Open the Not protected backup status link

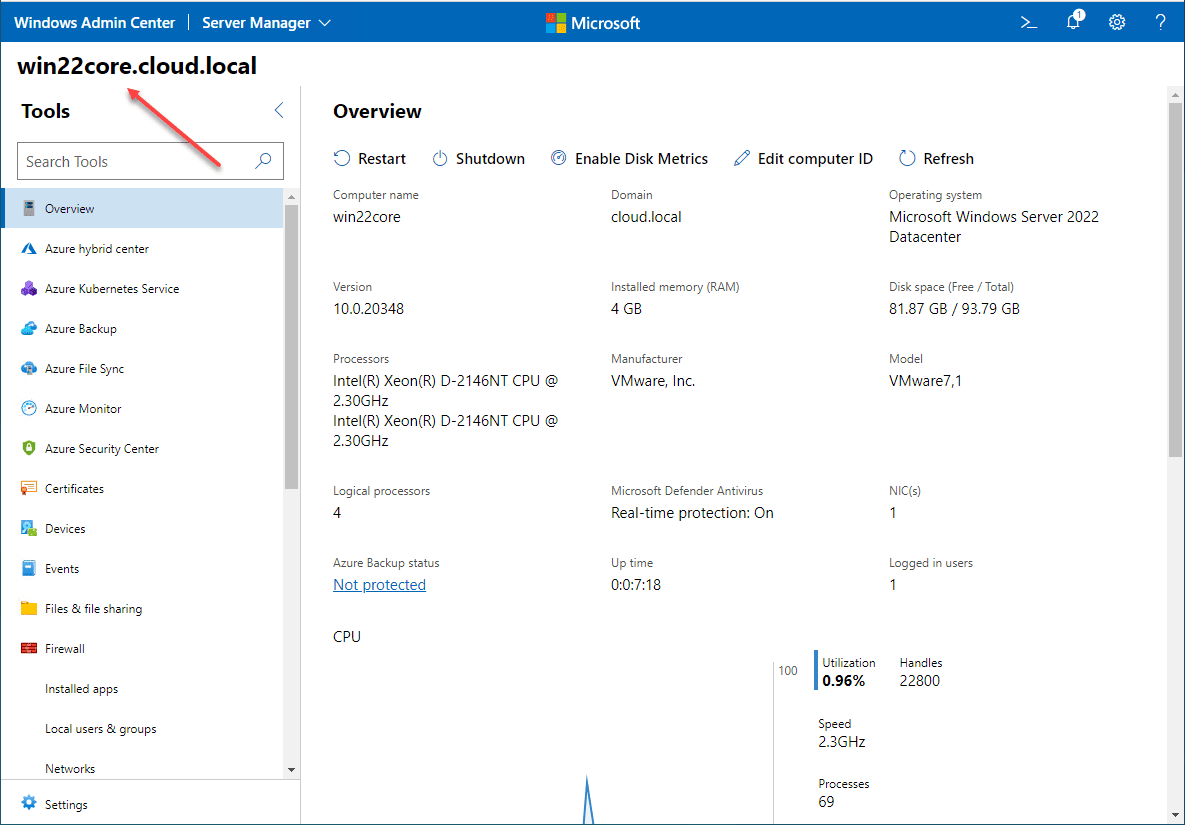coord(379,584)
